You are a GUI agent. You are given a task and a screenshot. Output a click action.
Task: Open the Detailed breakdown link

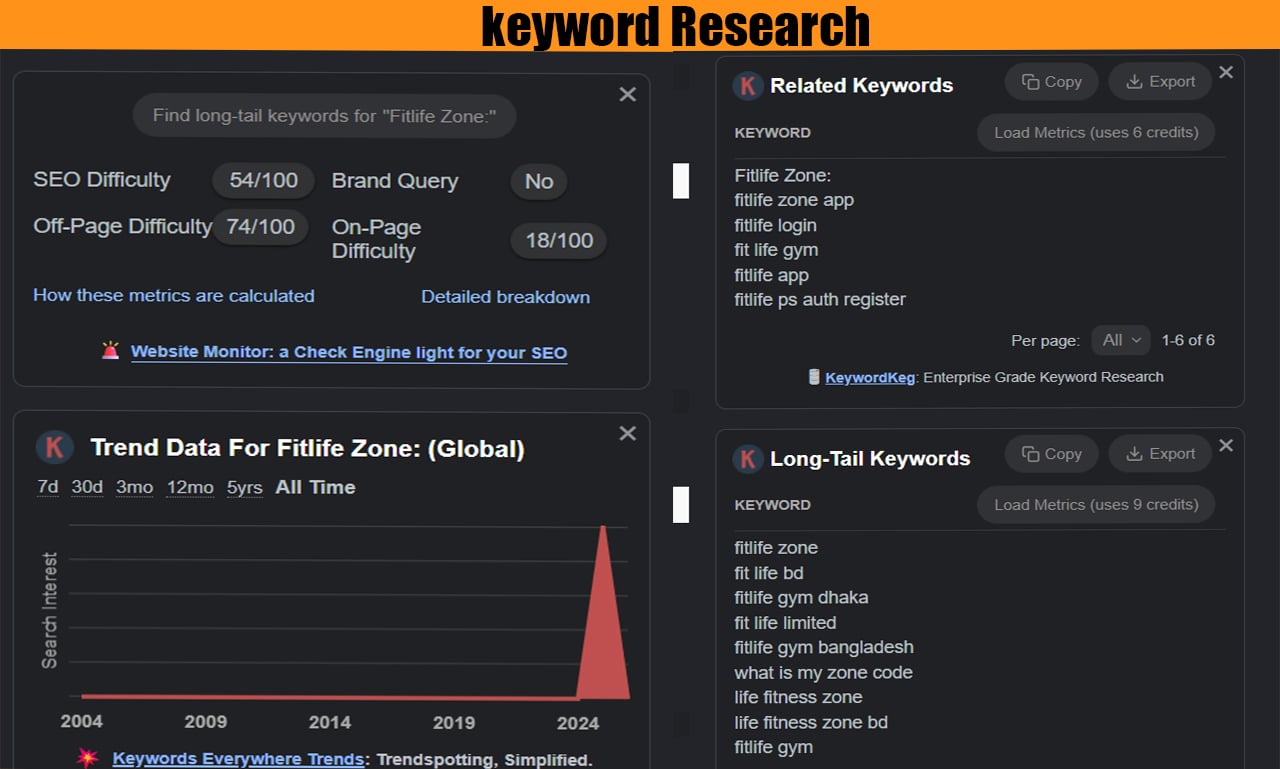point(505,297)
